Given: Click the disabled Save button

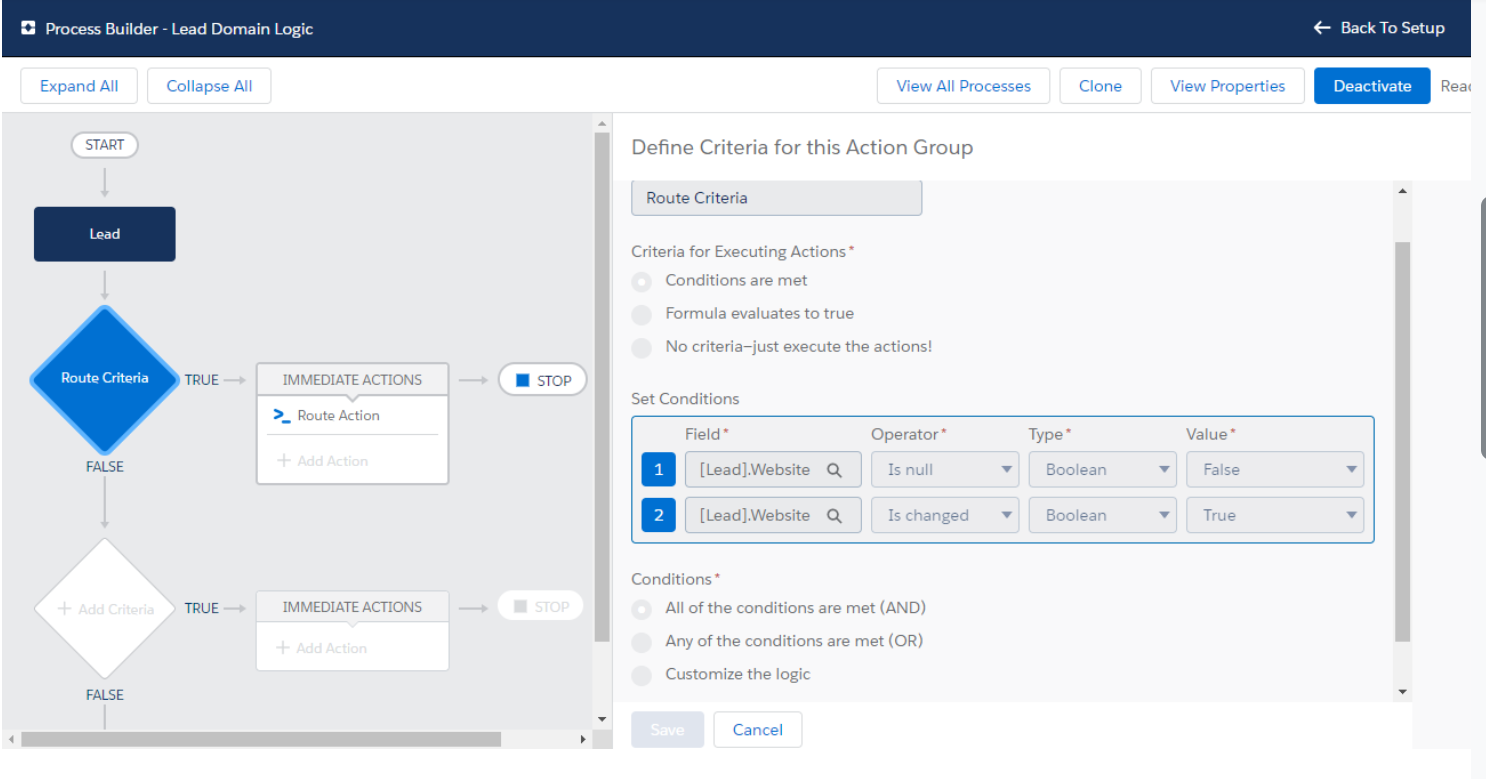Looking at the screenshot, I should point(667,730).
